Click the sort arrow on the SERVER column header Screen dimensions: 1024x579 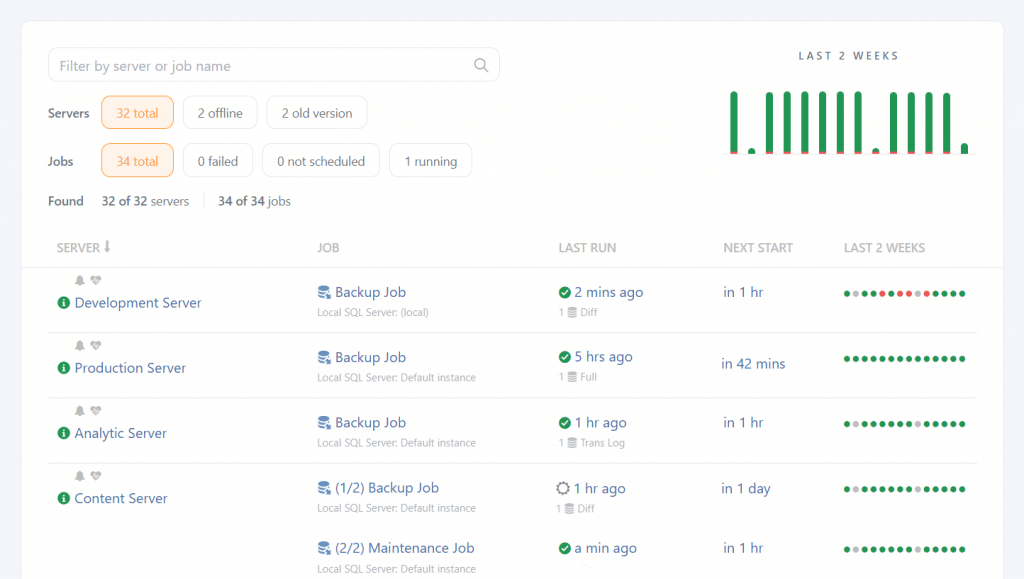[108, 247]
